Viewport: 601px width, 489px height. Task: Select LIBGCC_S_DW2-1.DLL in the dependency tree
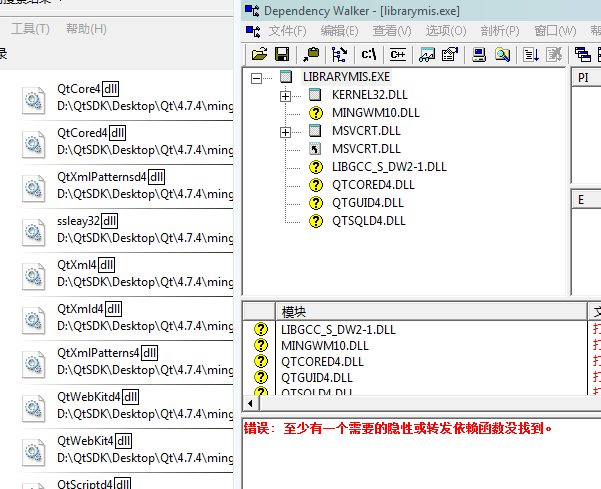389,167
